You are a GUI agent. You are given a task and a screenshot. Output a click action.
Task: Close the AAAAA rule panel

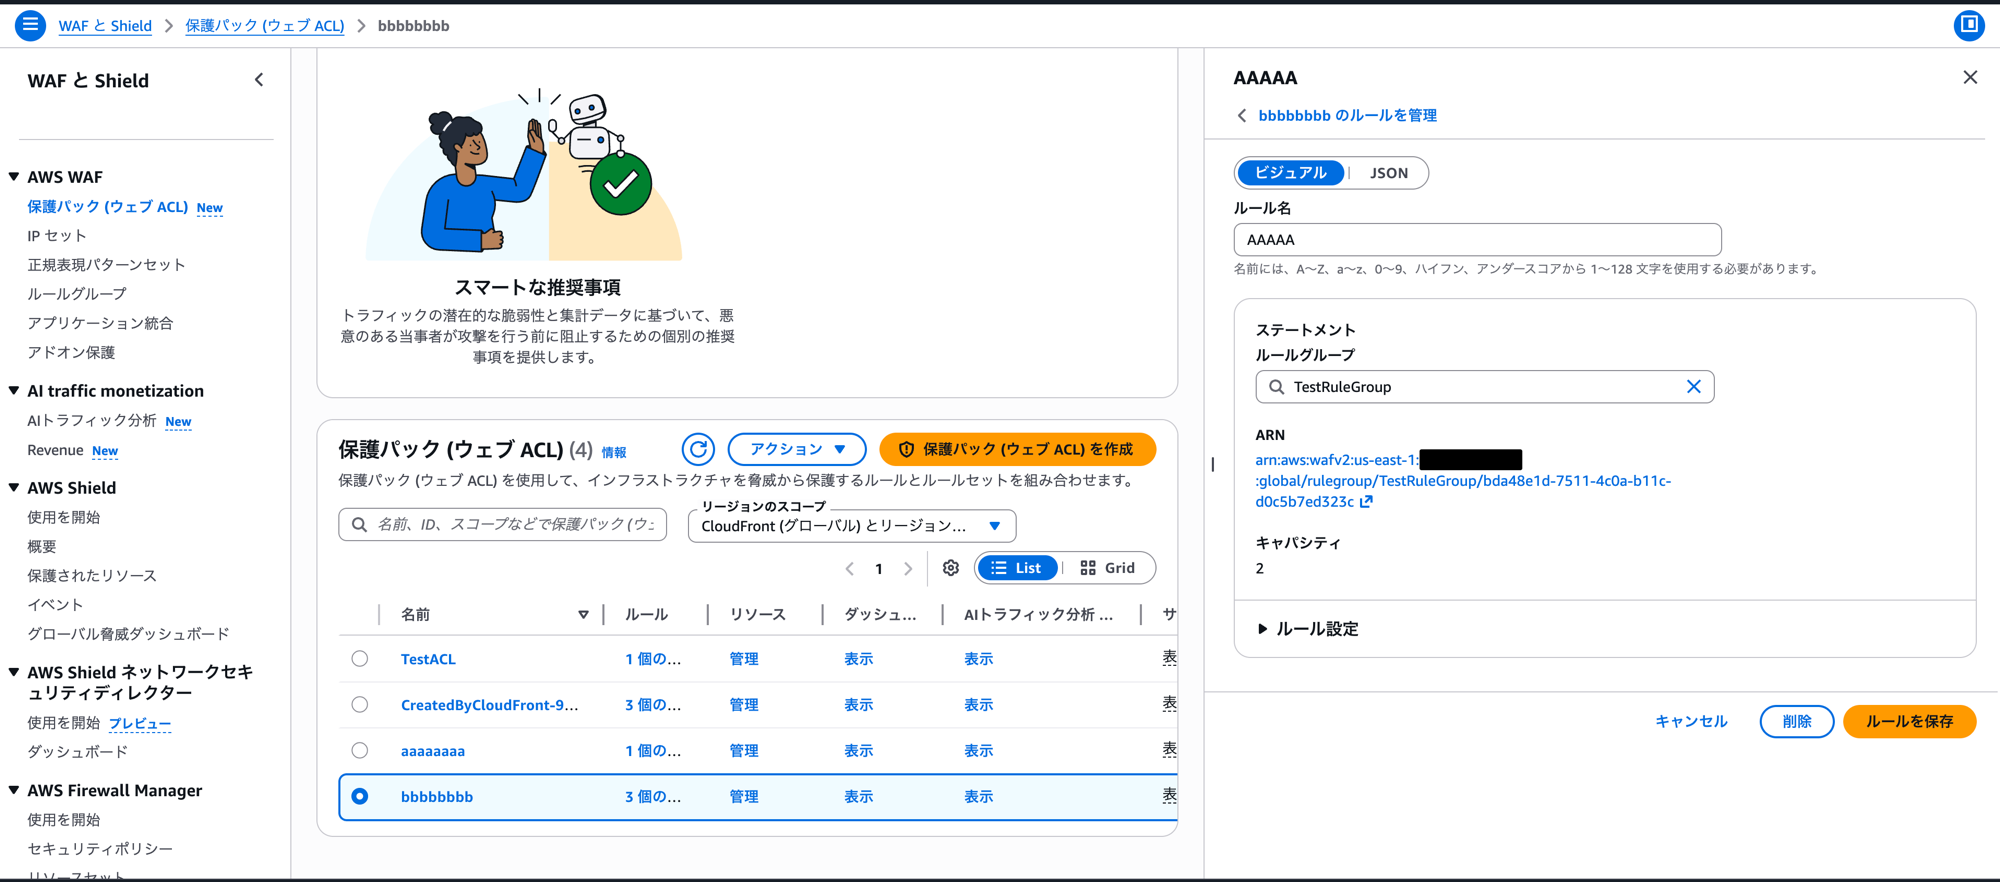click(1970, 77)
